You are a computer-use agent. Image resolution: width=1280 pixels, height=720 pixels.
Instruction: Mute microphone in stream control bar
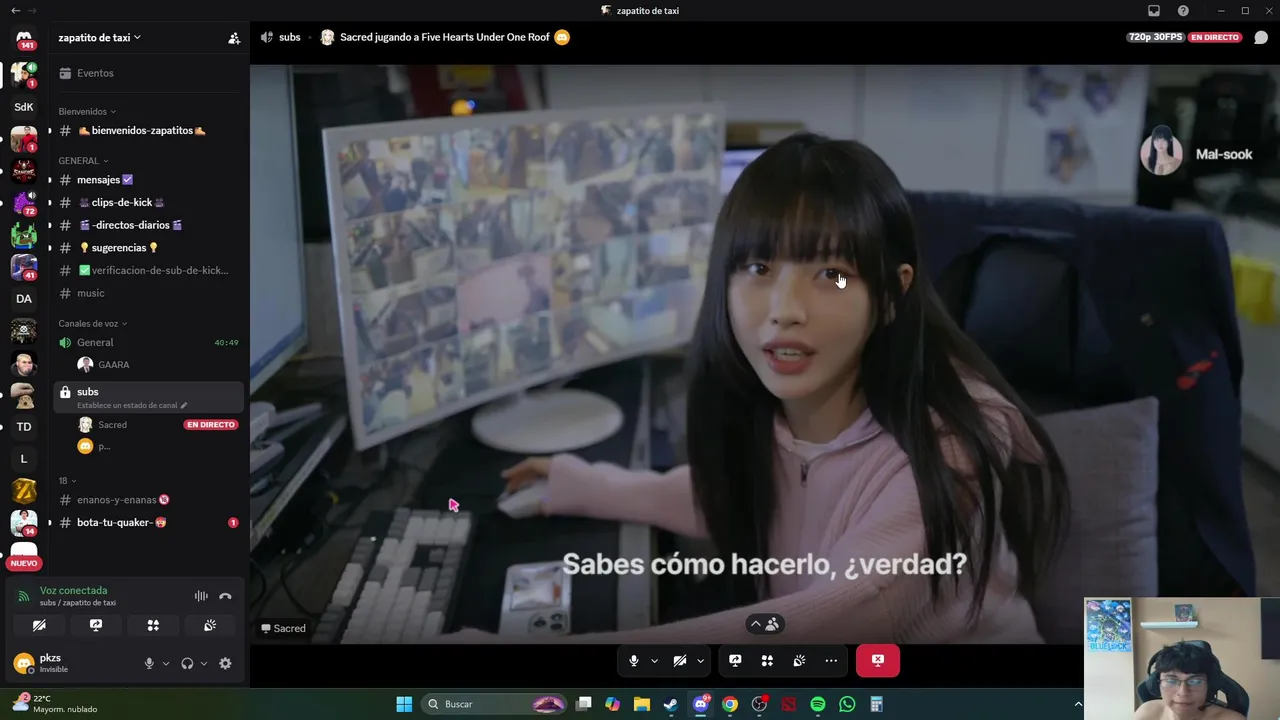point(634,661)
